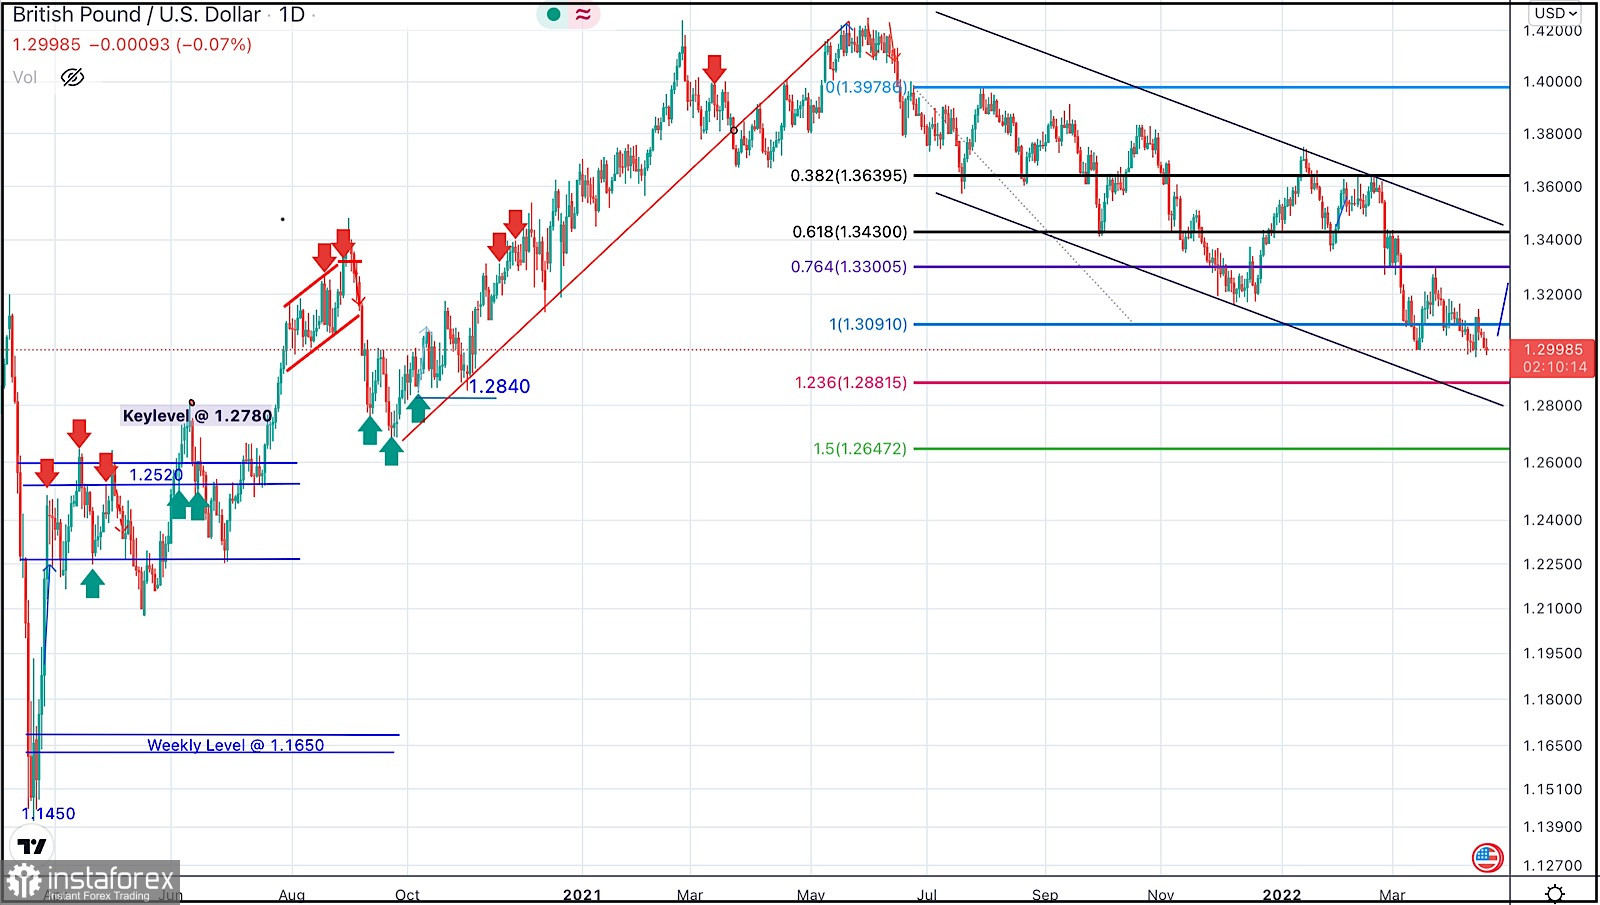The image size is (1600, 905).
Task: Click 1.32000 on the price axis
Action: point(1552,295)
